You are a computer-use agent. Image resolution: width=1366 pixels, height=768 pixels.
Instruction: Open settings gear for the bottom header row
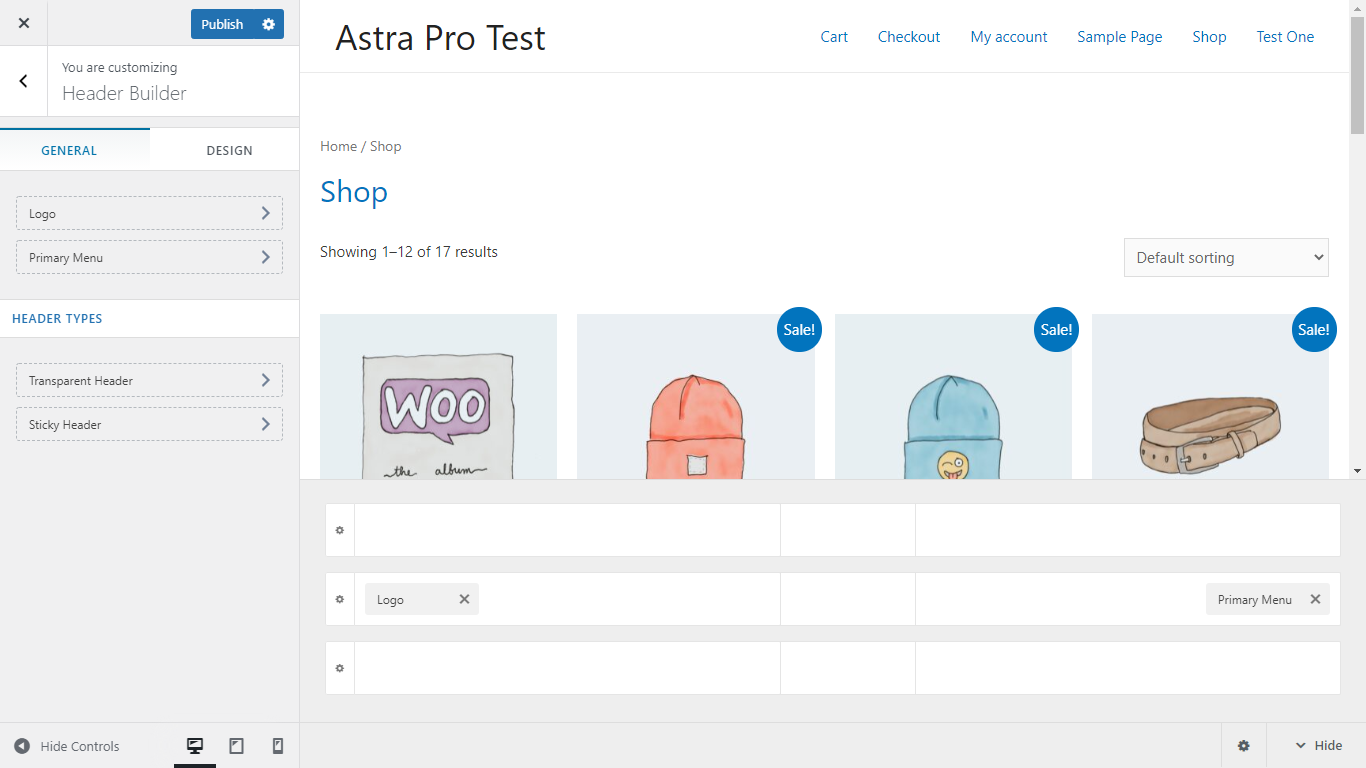click(x=340, y=668)
